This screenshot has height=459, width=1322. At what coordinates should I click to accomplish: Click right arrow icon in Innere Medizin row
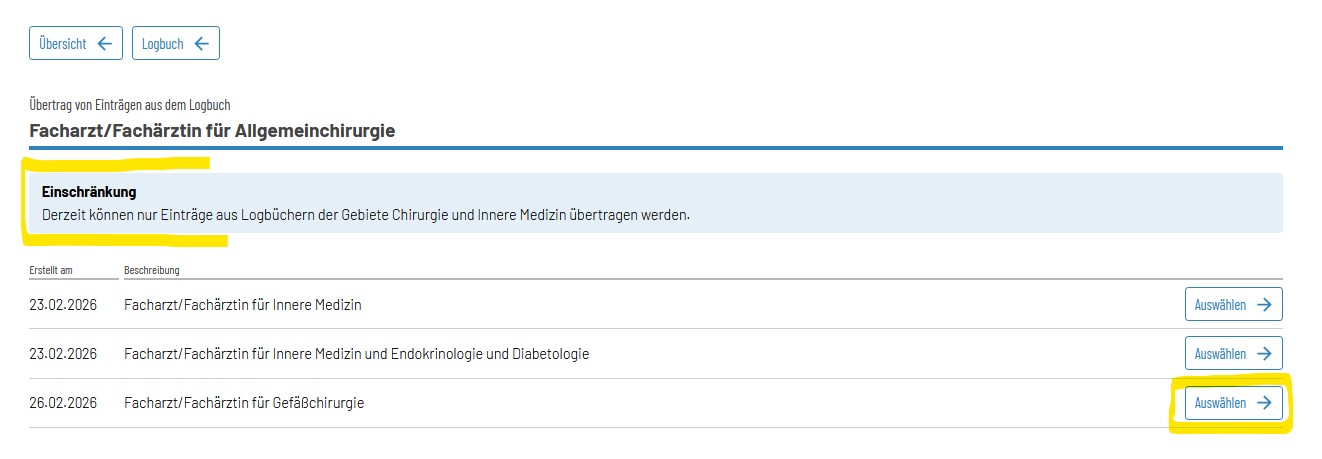1264,305
